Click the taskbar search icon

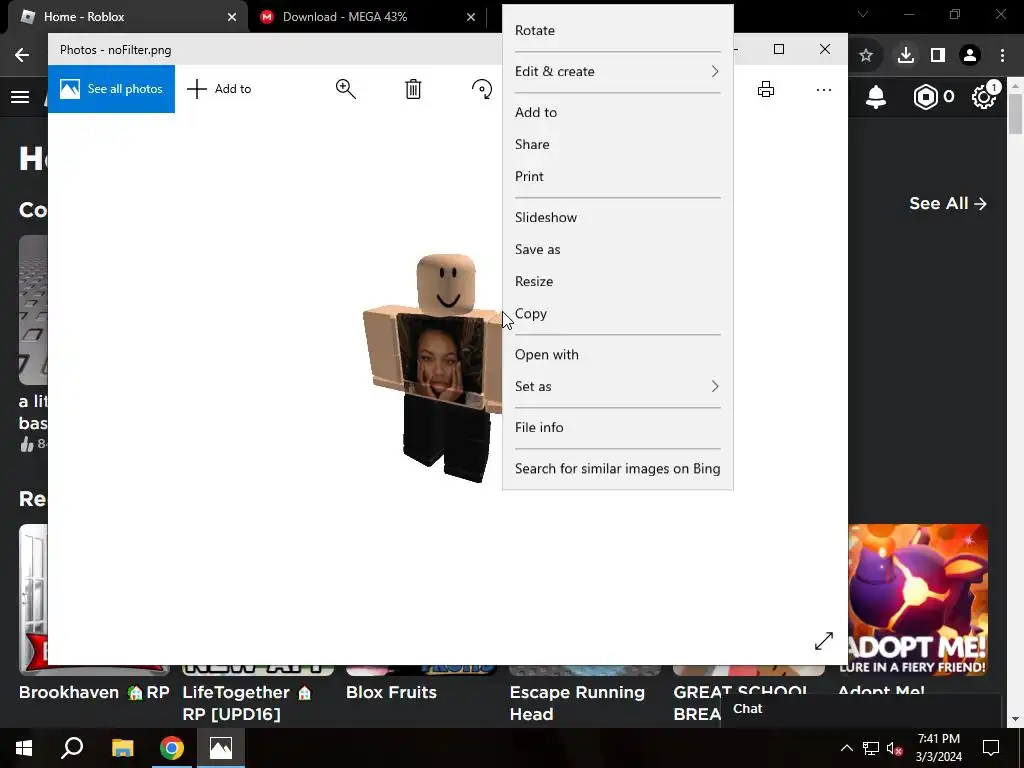tap(72, 748)
